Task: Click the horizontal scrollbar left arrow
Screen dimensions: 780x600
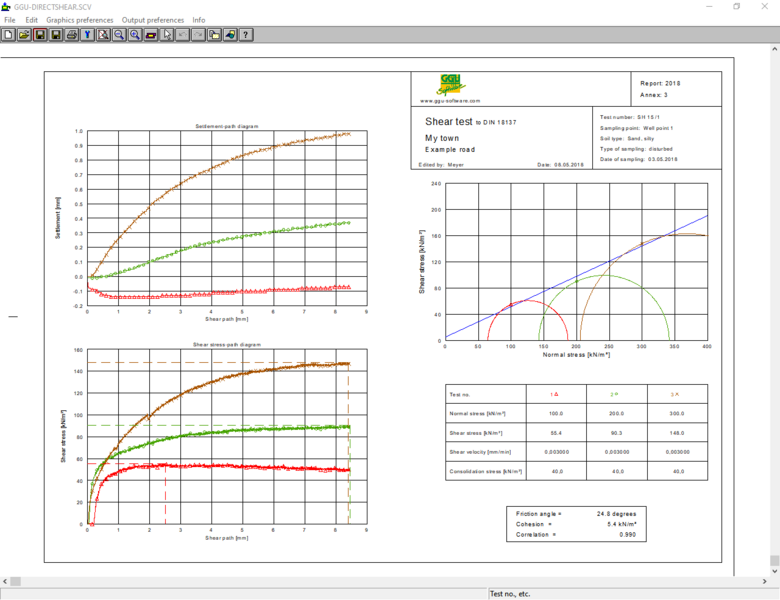Action: [5, 582]
